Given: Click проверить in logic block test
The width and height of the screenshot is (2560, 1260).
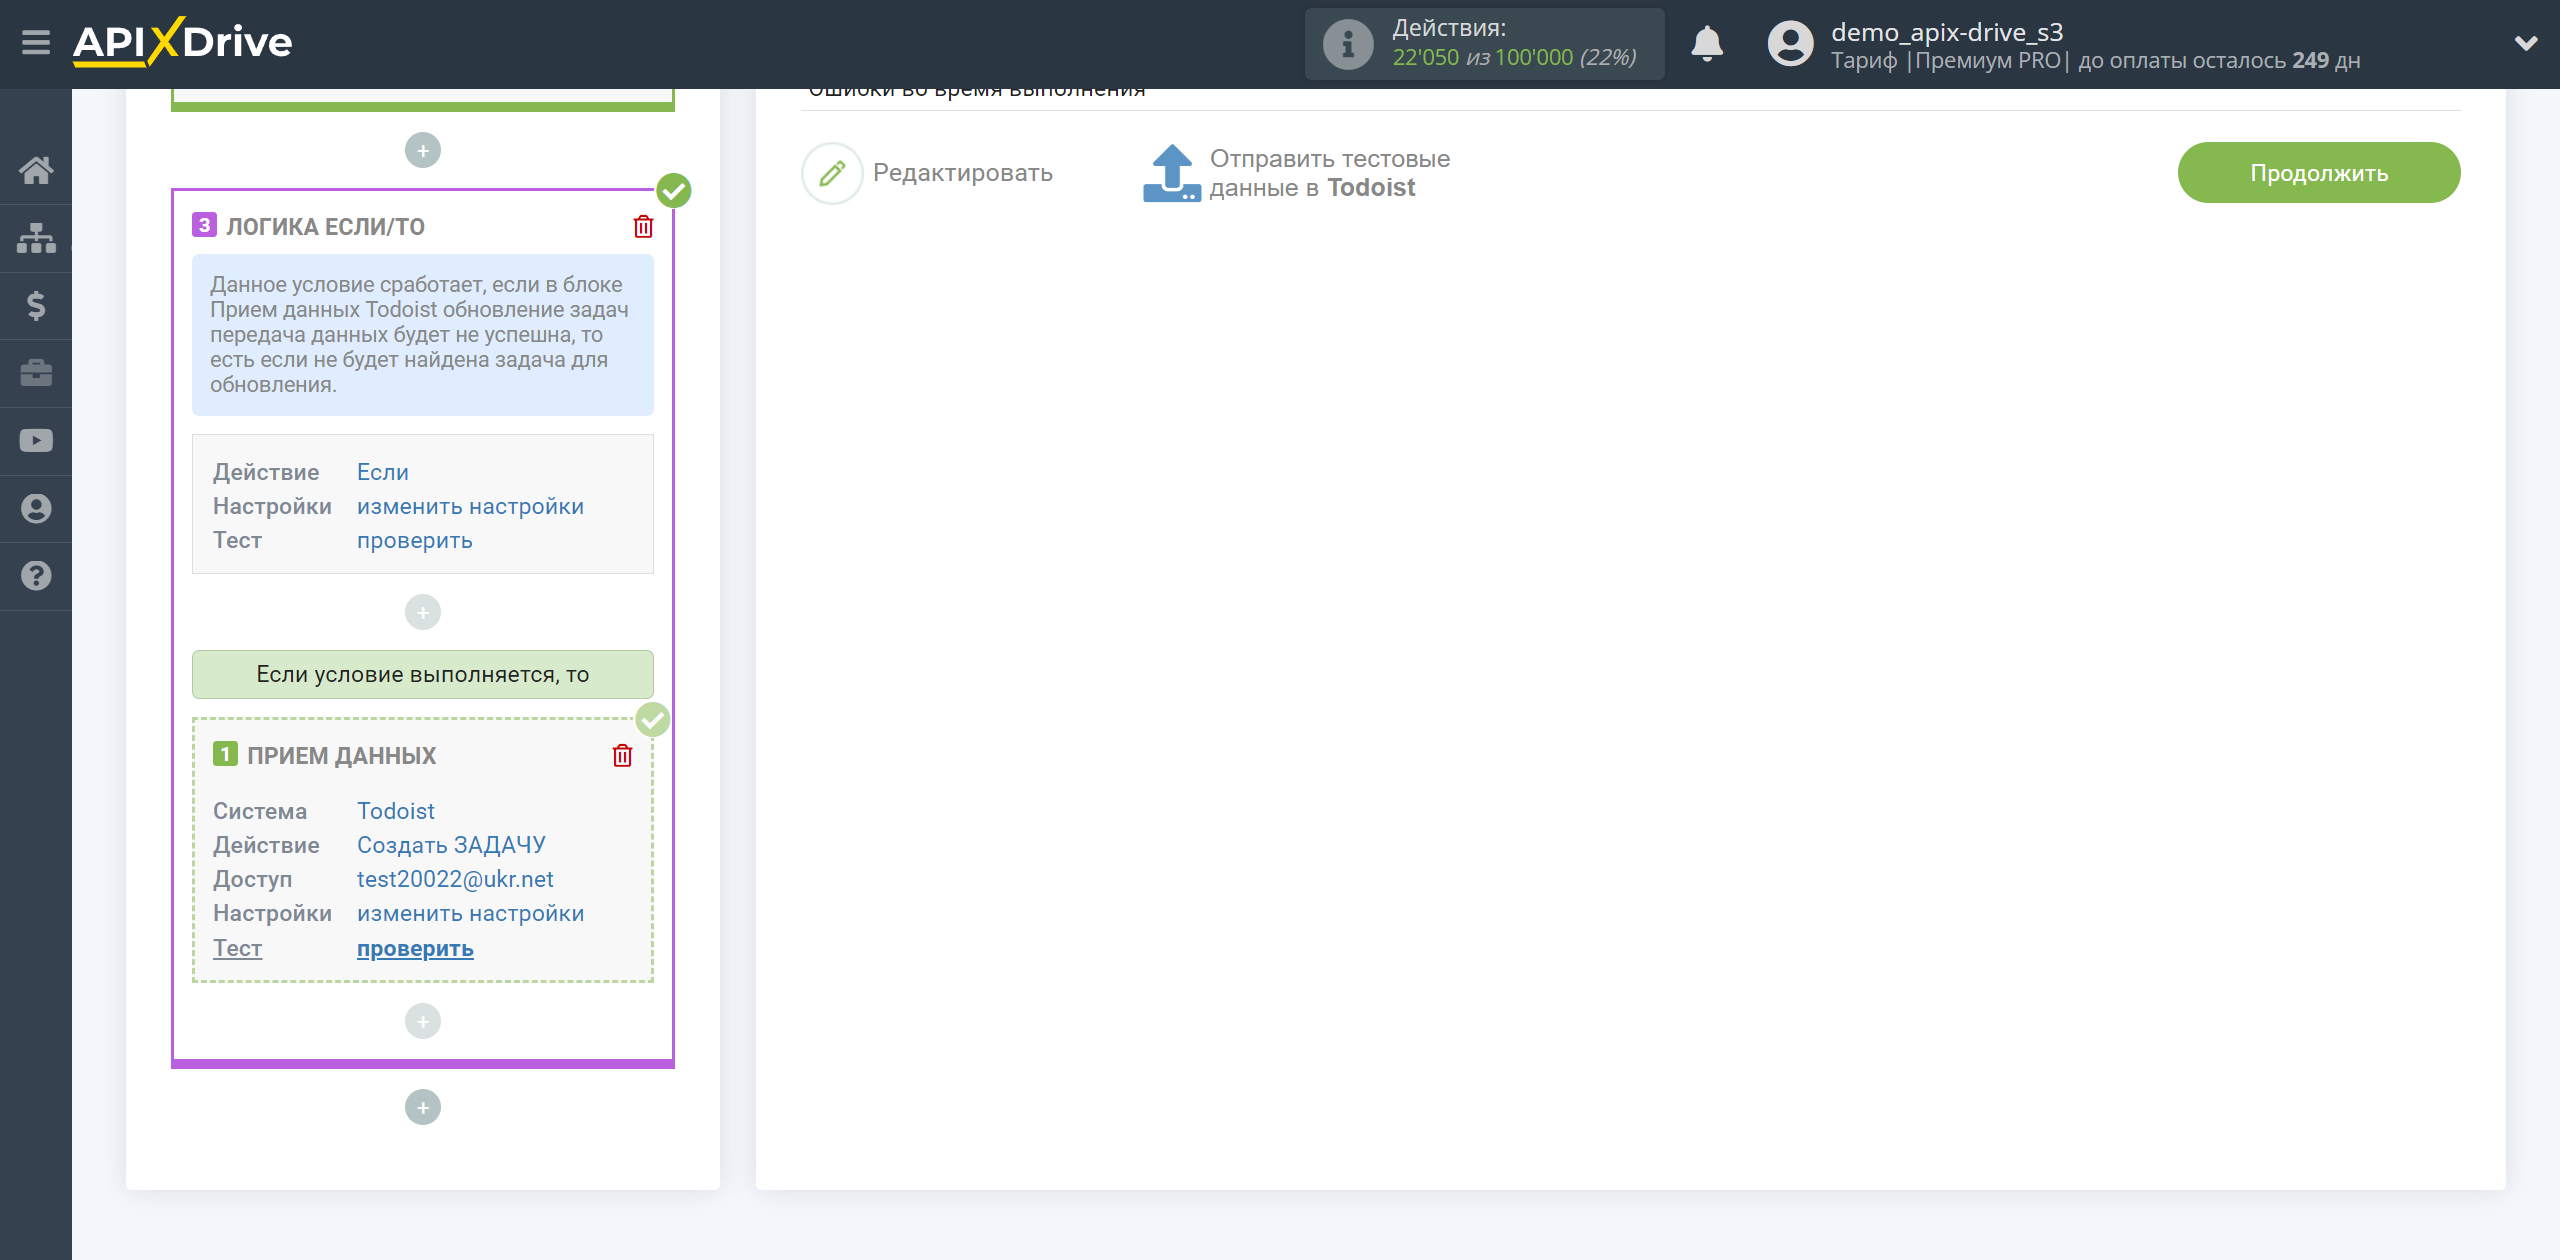Looking at the screenshot, I should (415, 540).
